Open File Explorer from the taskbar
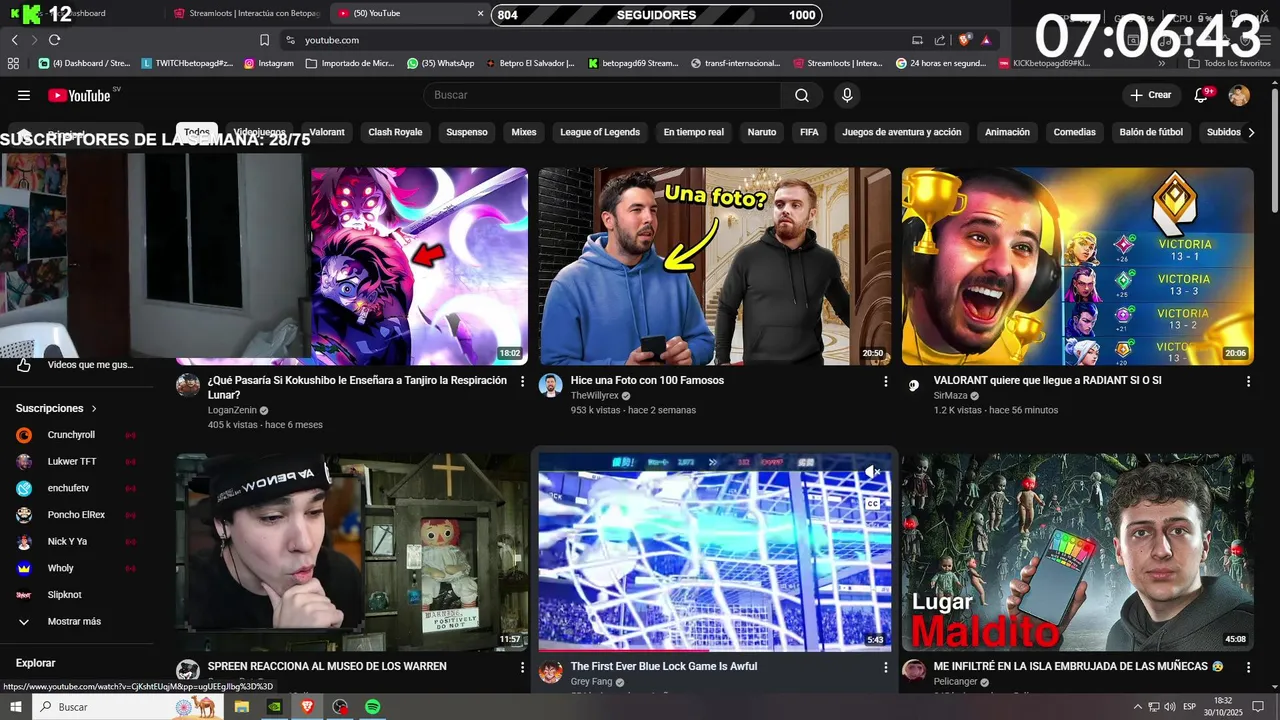The image size is (1280, 720). [241, 707]
